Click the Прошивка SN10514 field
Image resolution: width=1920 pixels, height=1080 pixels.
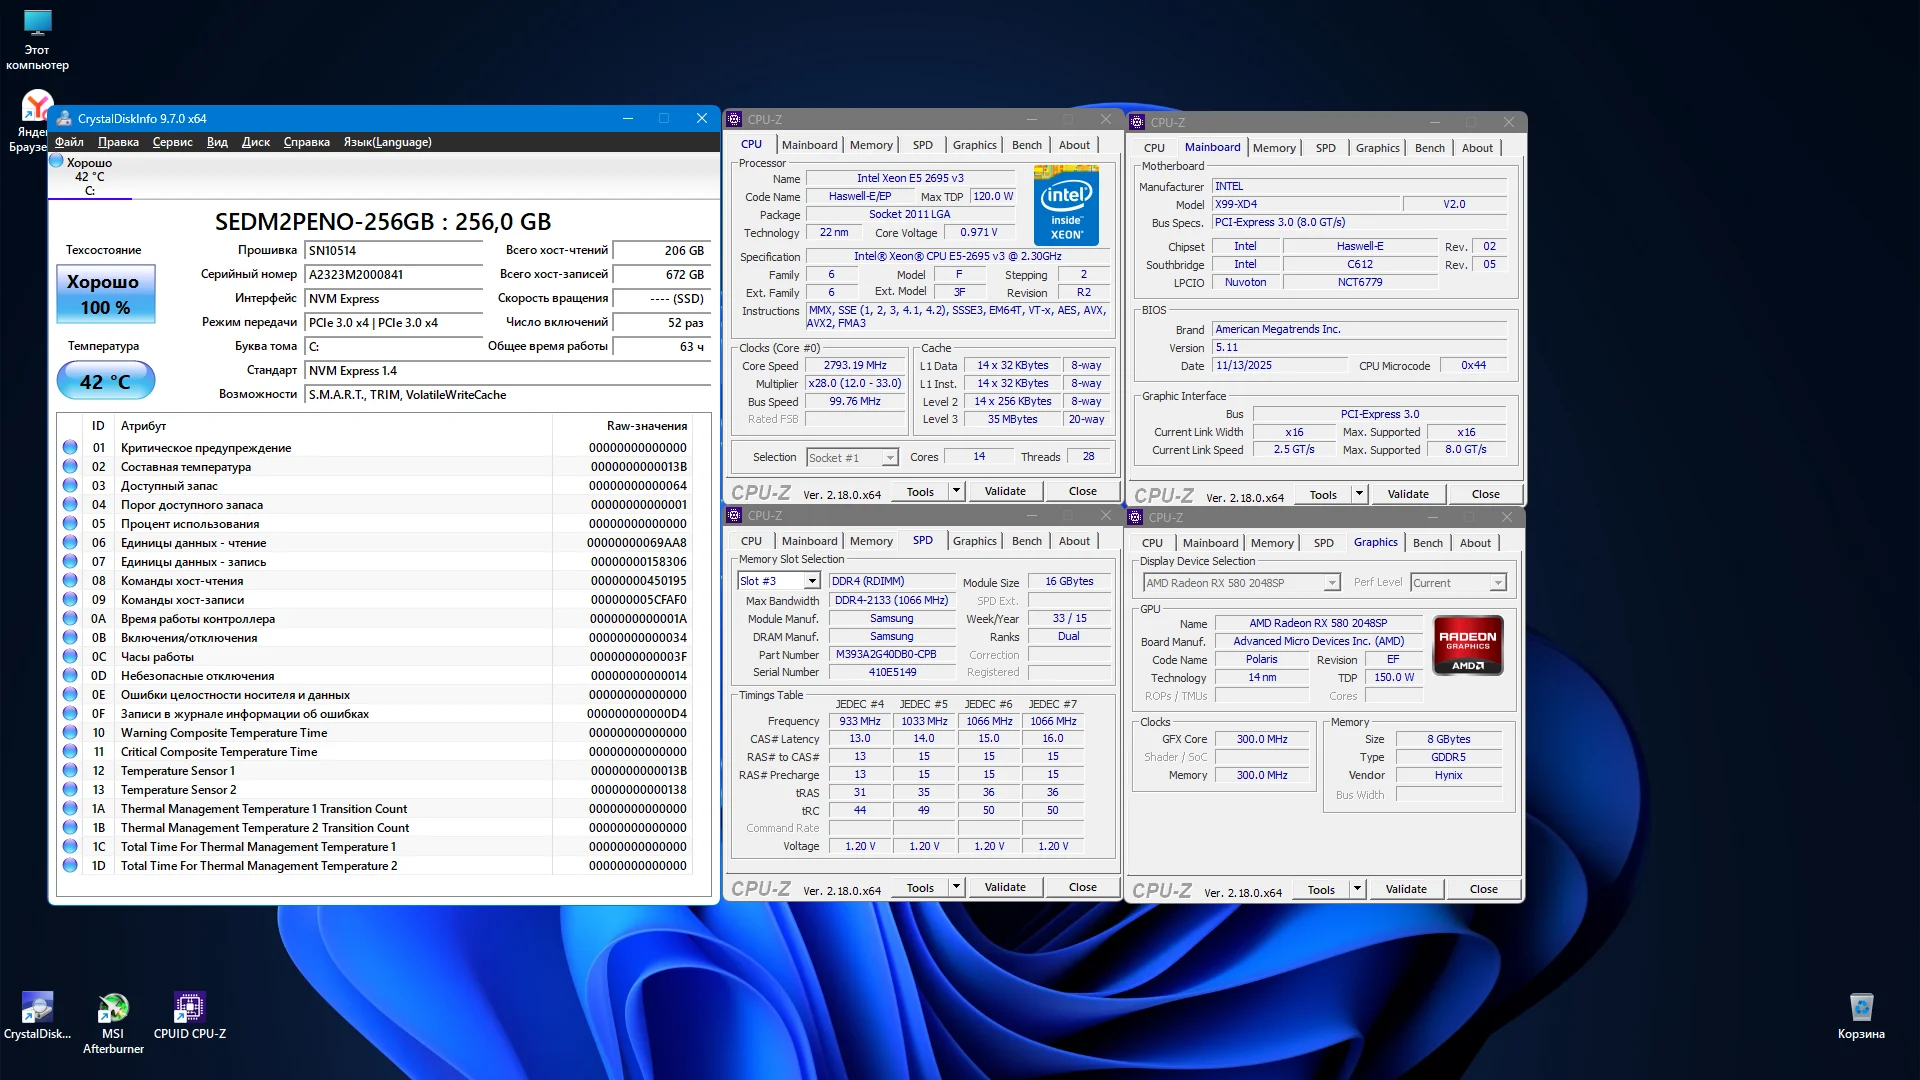coord(394,251)
